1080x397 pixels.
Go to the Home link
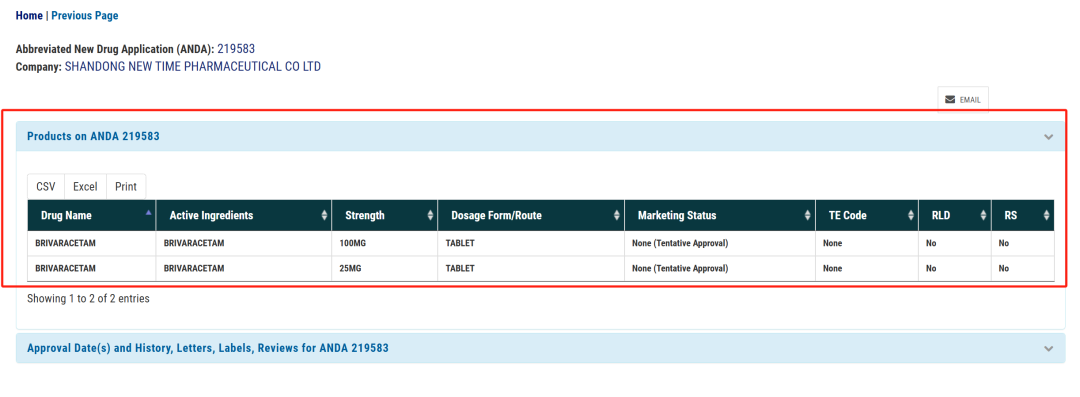[29, 15]
